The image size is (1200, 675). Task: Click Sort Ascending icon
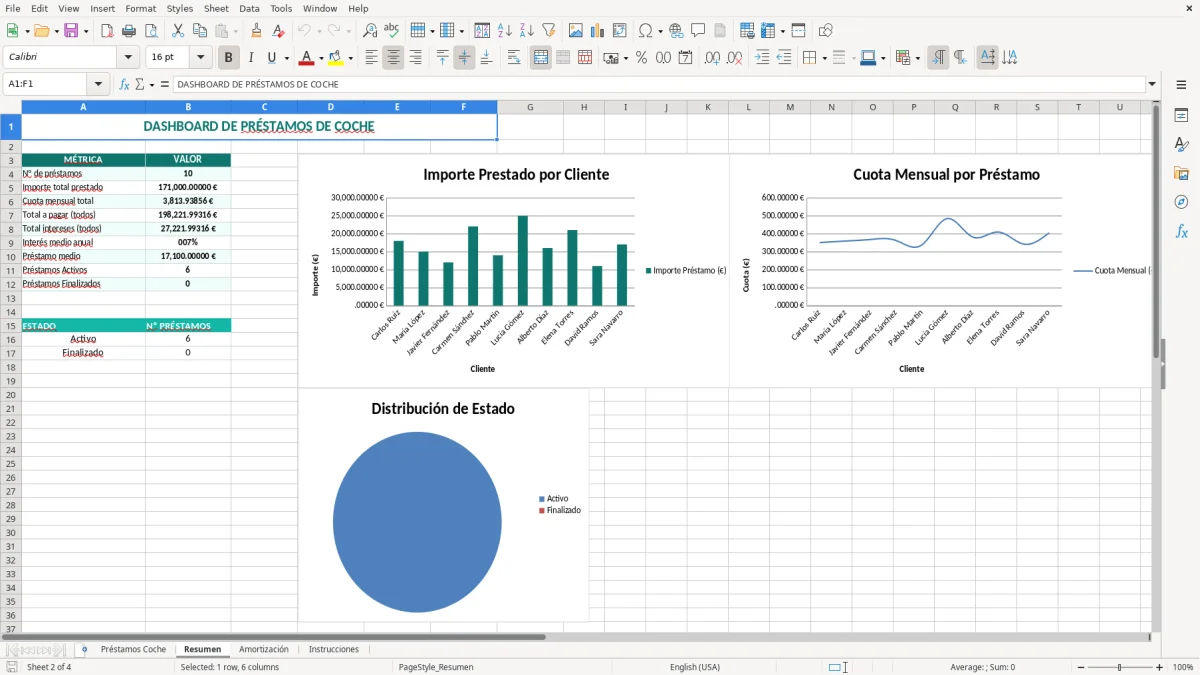pos(505,31)
